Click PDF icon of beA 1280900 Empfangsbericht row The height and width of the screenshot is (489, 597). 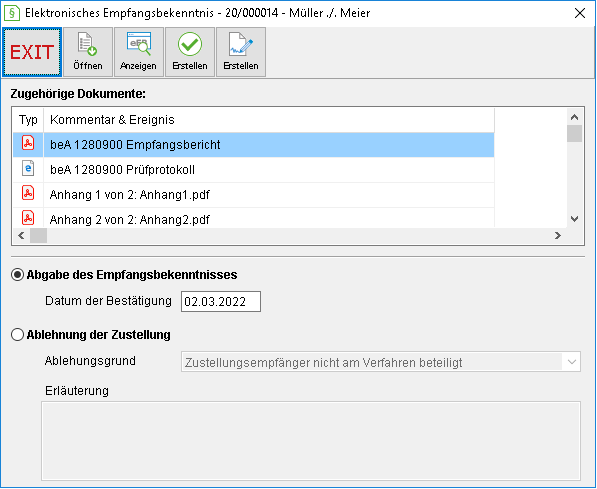pos(28,143)
